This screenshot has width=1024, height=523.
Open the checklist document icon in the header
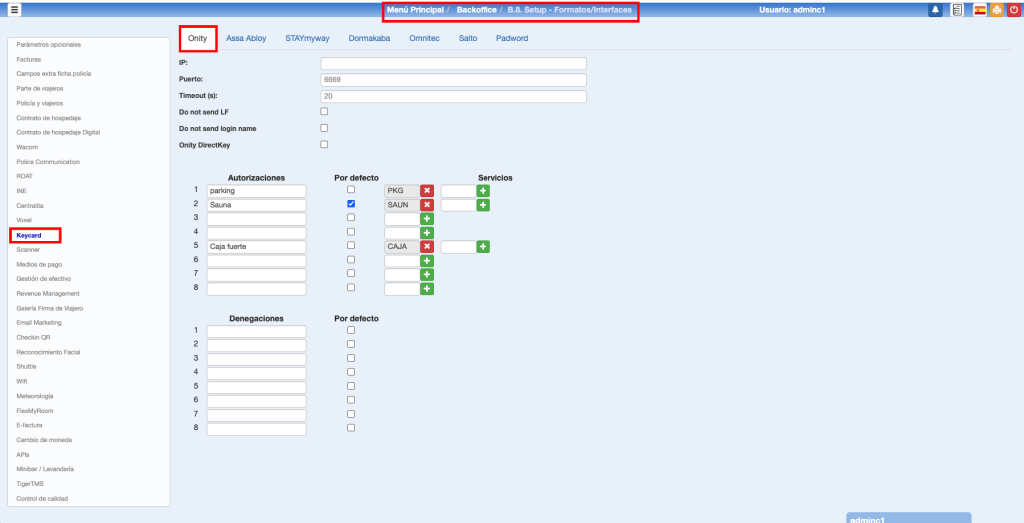click(x=957, y=10)
